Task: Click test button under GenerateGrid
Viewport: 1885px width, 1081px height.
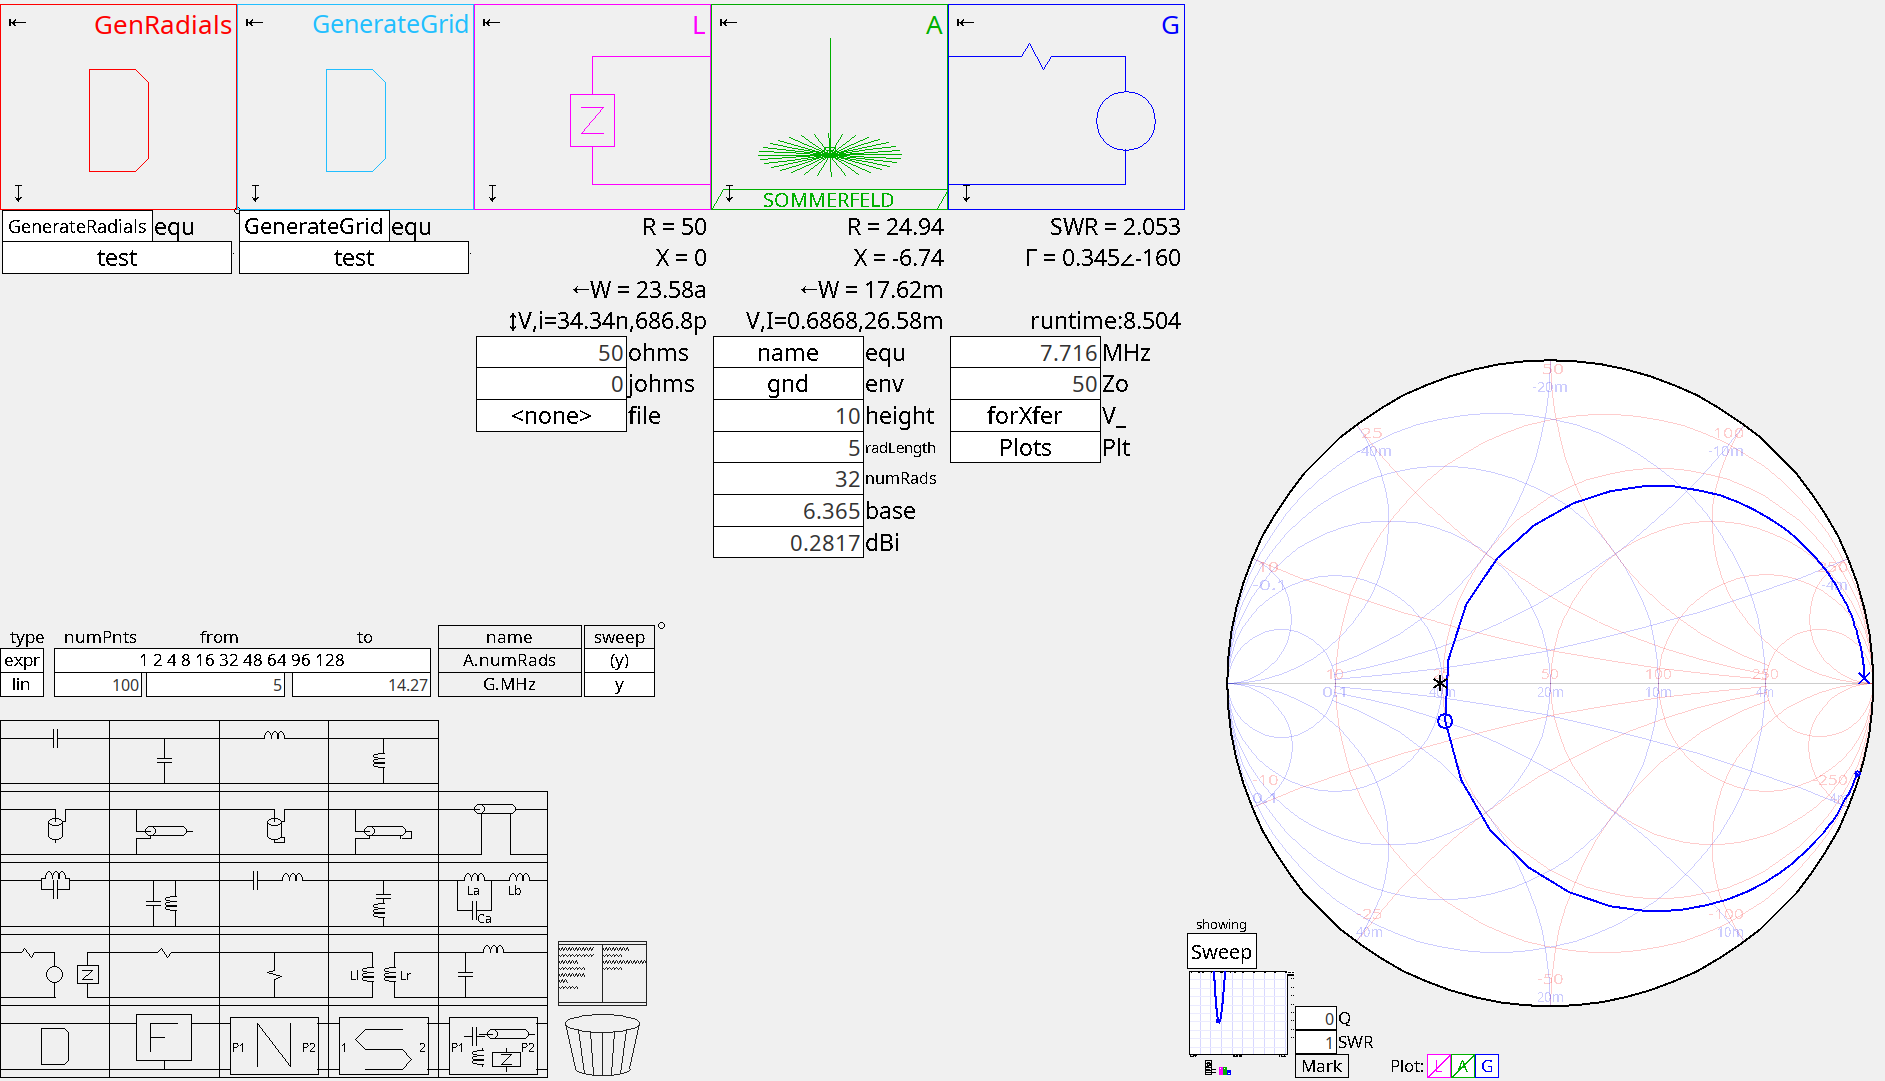Action: pos(354,258)
